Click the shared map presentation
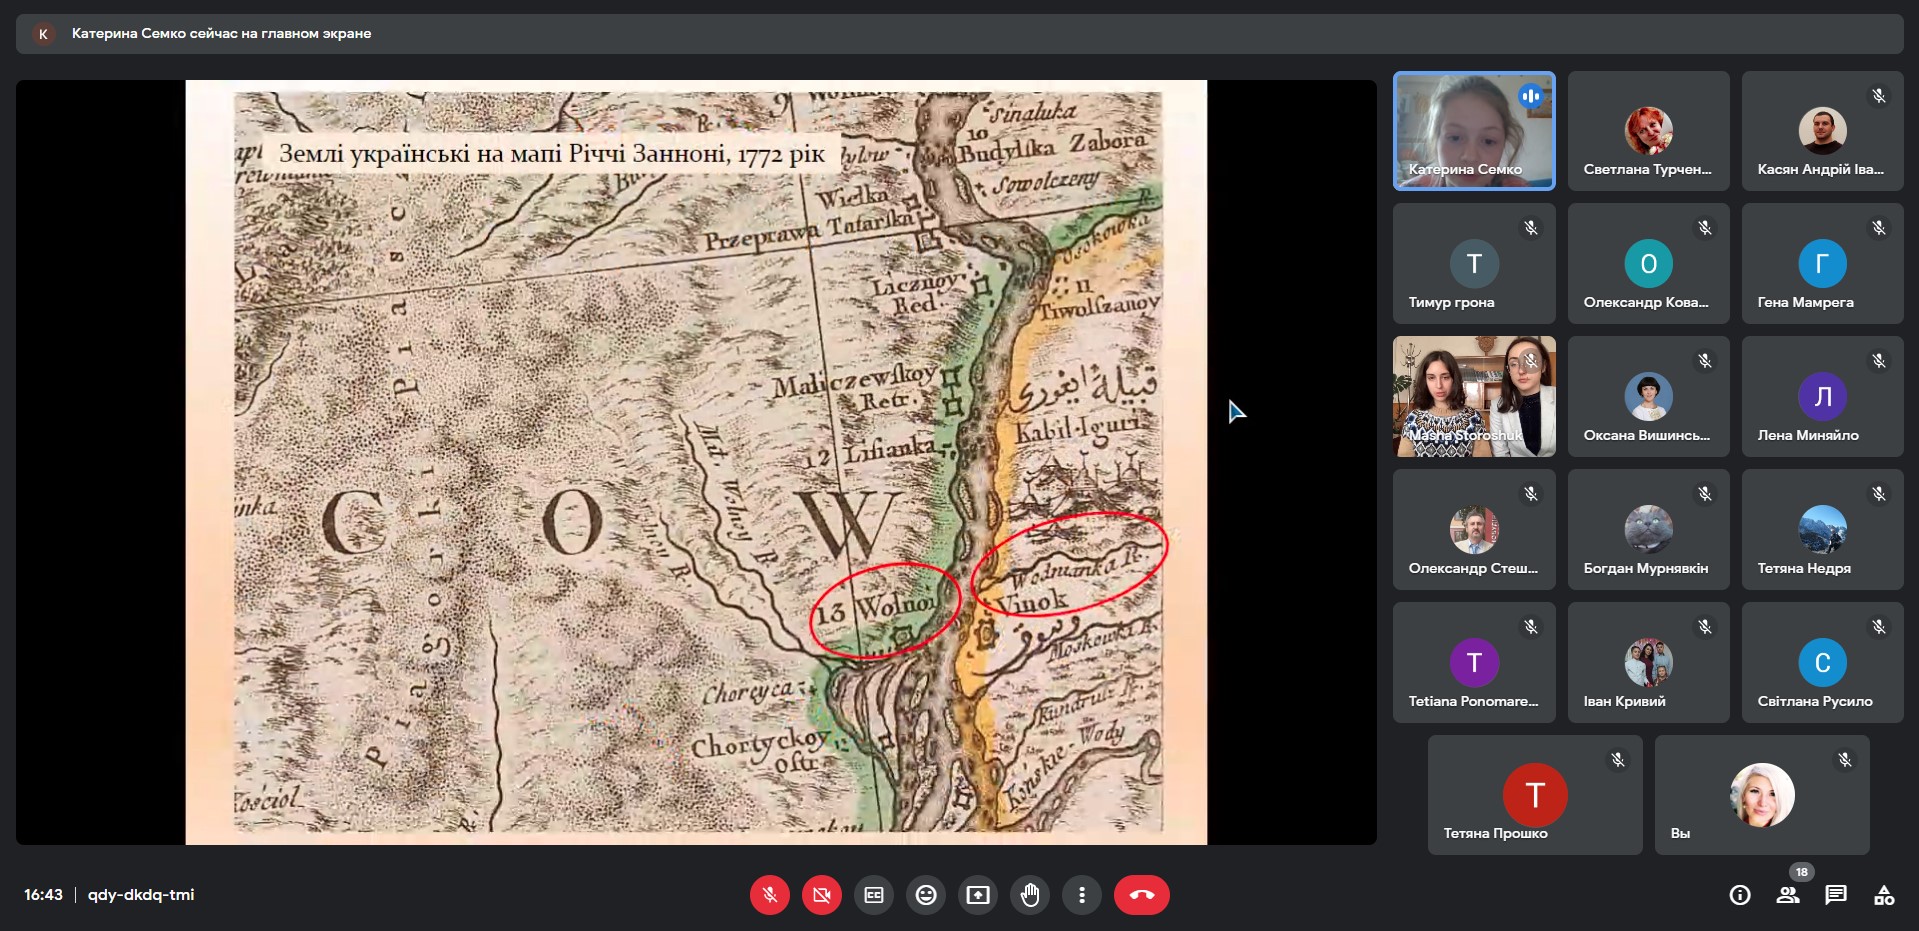The height and width of the screenshot is (931, 1919). 696,462
